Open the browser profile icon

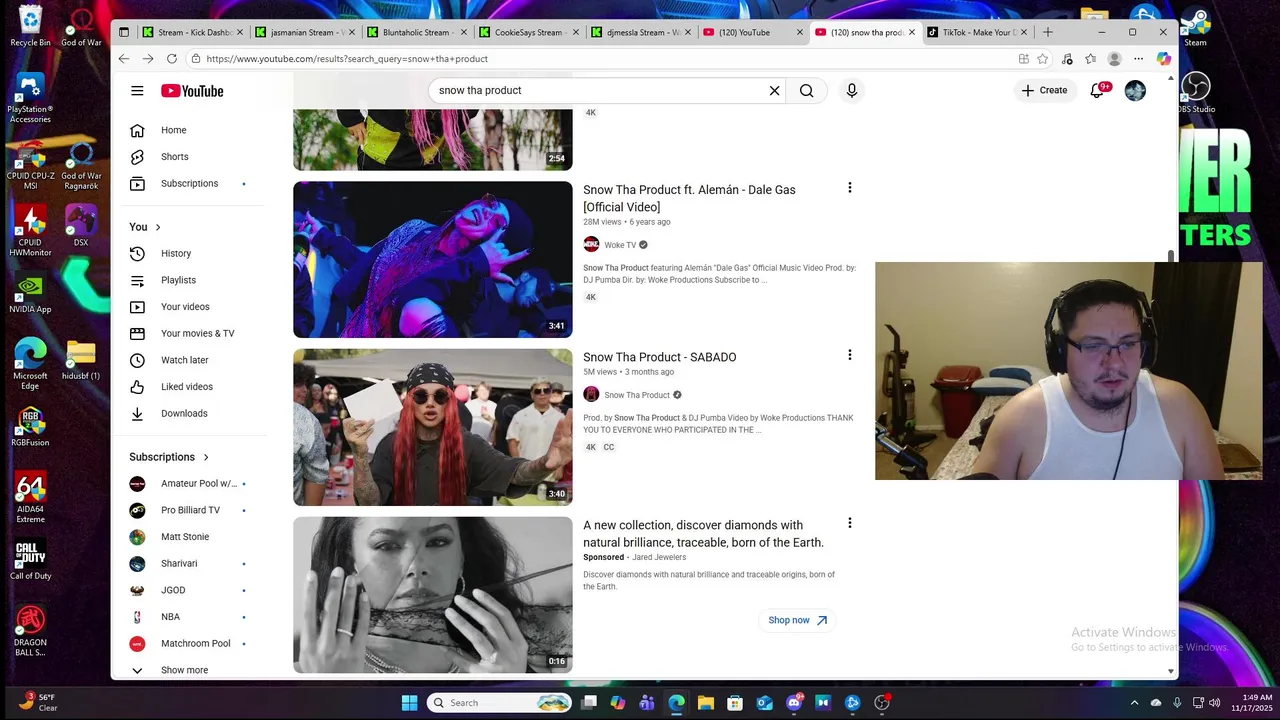(1114, 59)
